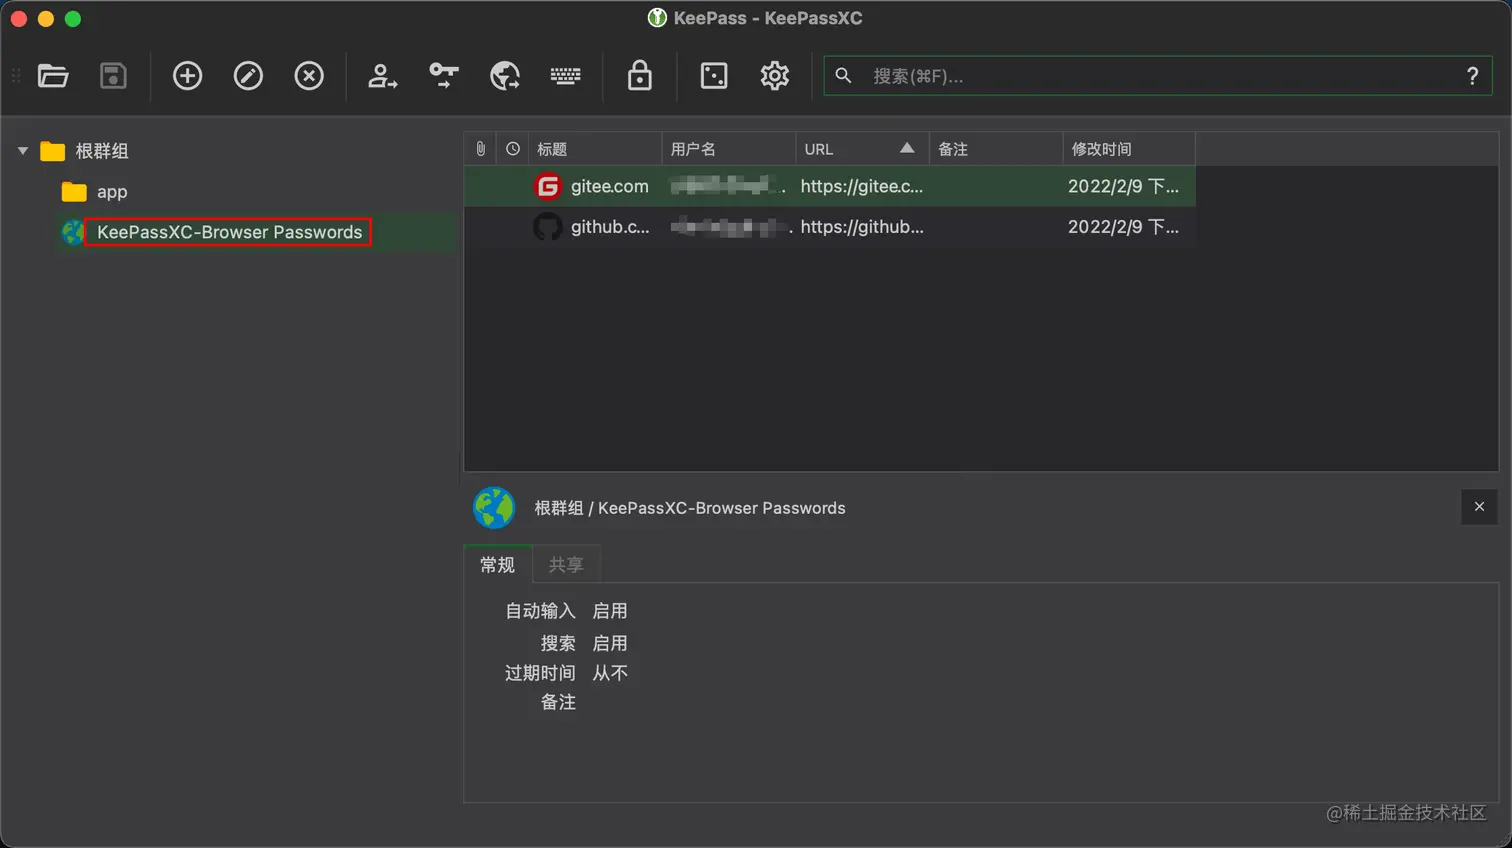Viewport: 1512px width, 848px height.
Task: Open search help question mark
Action: 1472,76
